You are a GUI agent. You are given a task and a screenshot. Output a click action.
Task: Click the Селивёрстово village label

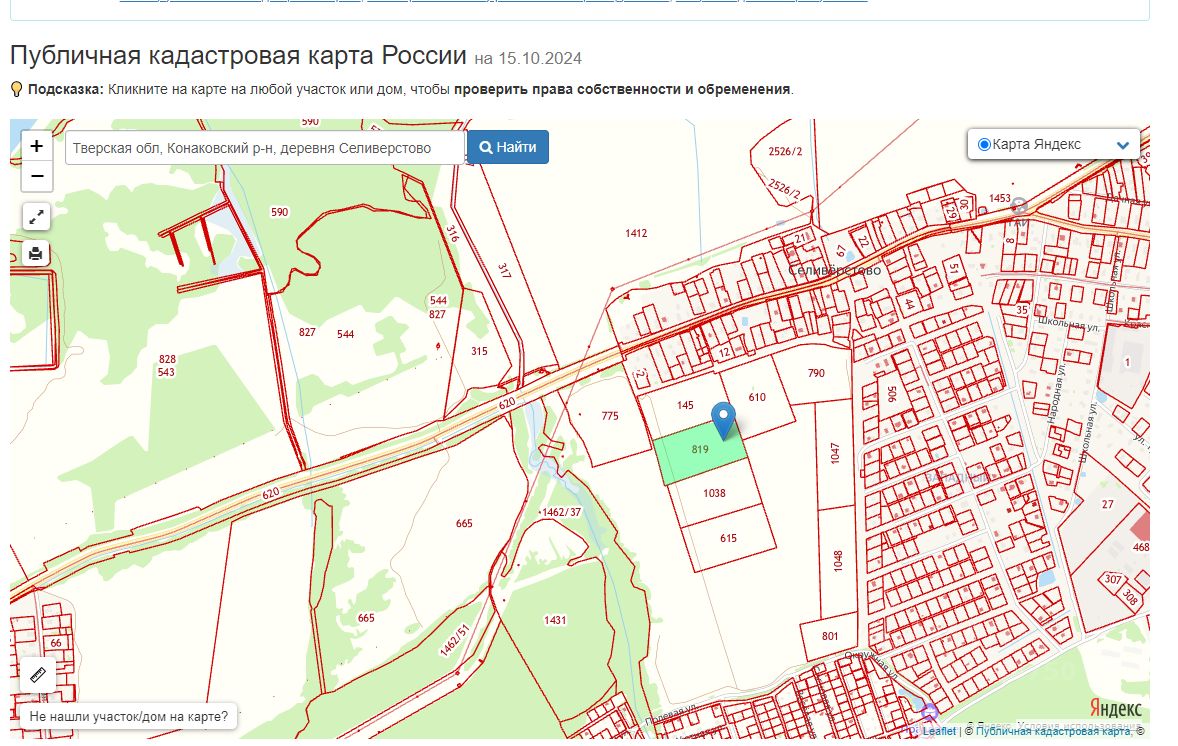[835, 270]
